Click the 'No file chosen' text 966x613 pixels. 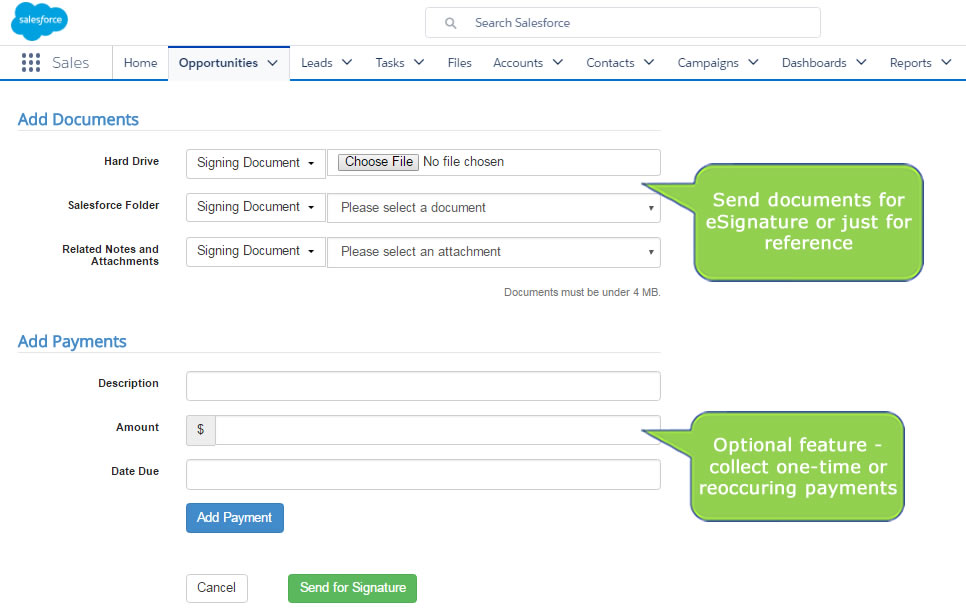point(463,161)
